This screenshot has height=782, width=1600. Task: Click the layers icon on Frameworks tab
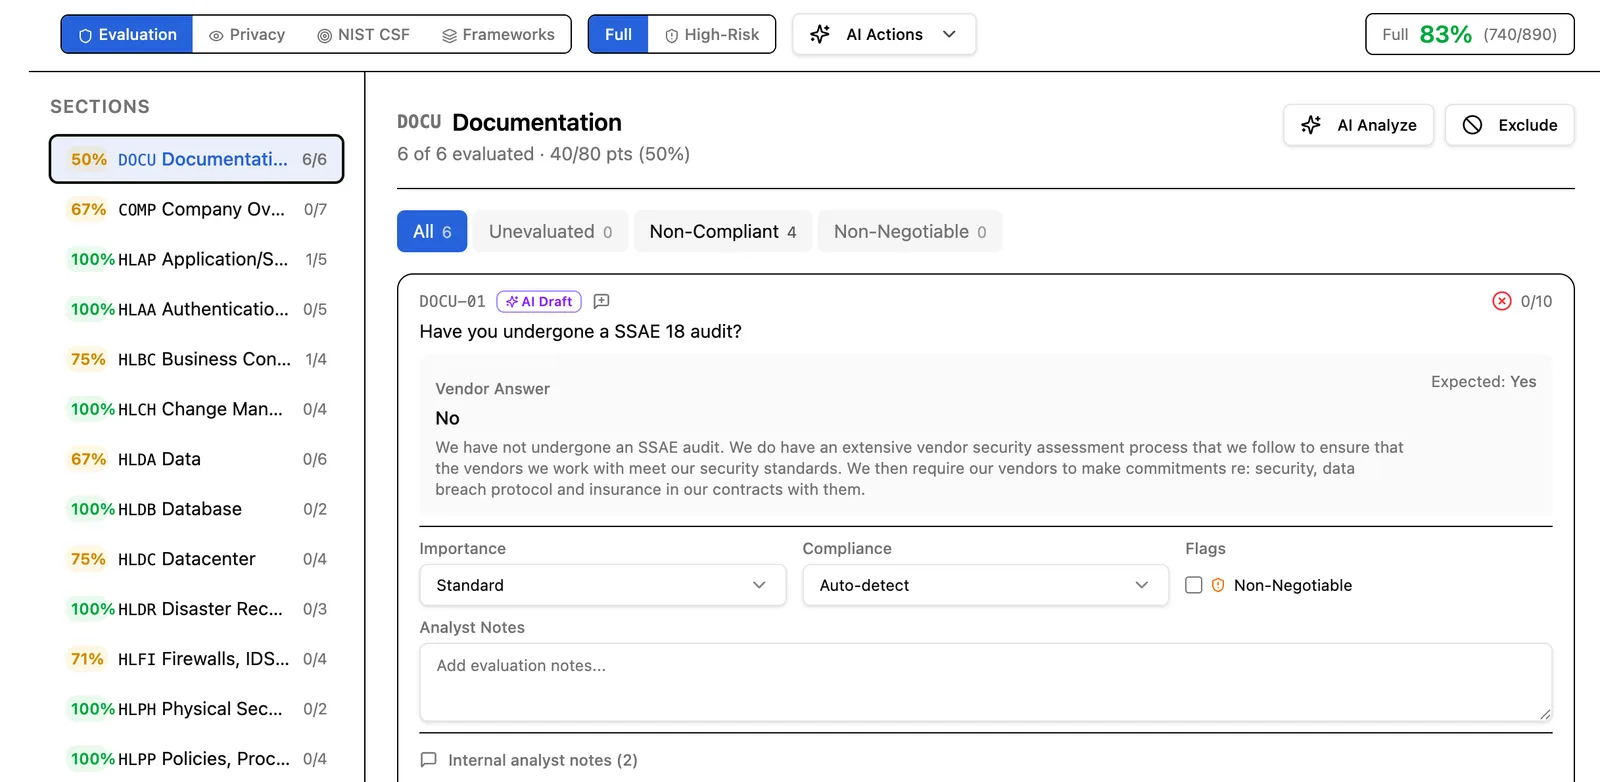click(x=449, y=35)
